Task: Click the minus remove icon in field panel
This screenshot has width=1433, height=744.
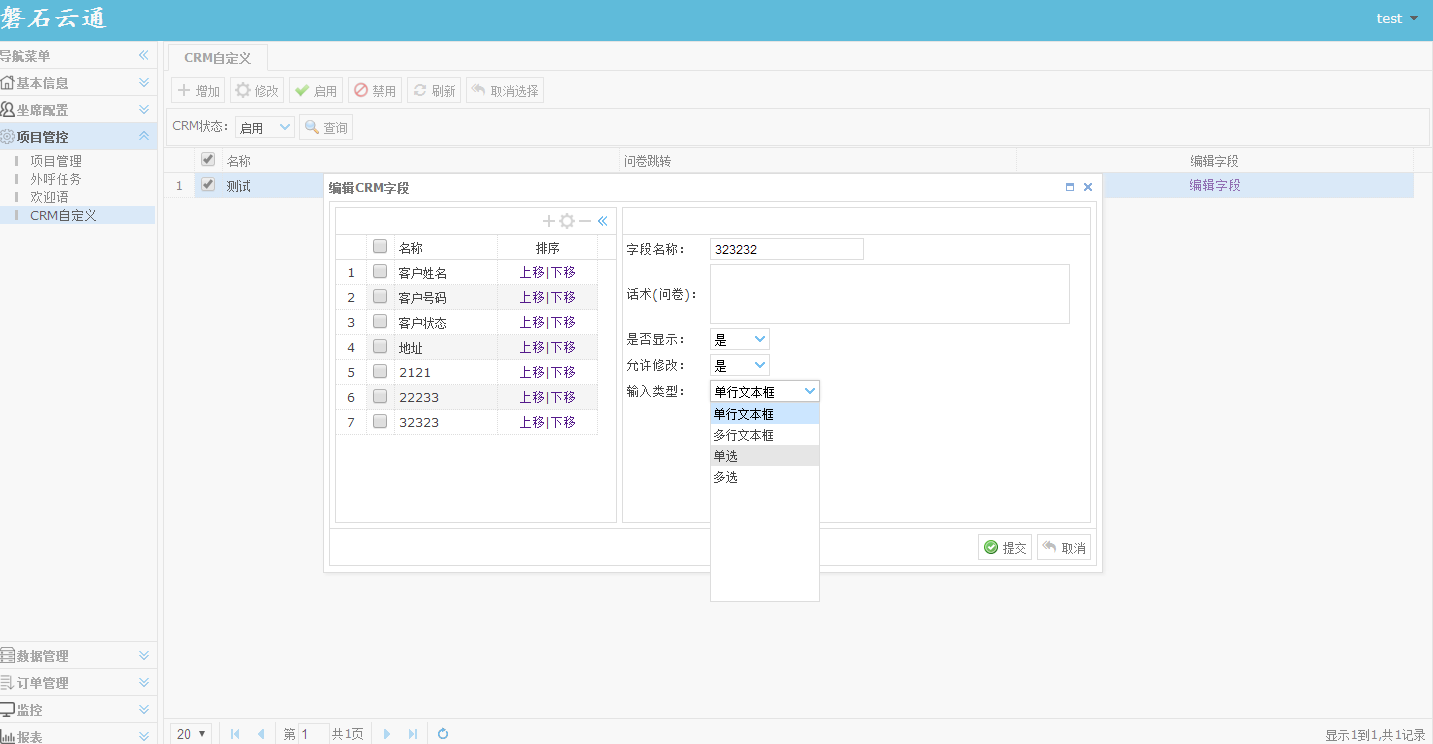Action: [585, 221]
